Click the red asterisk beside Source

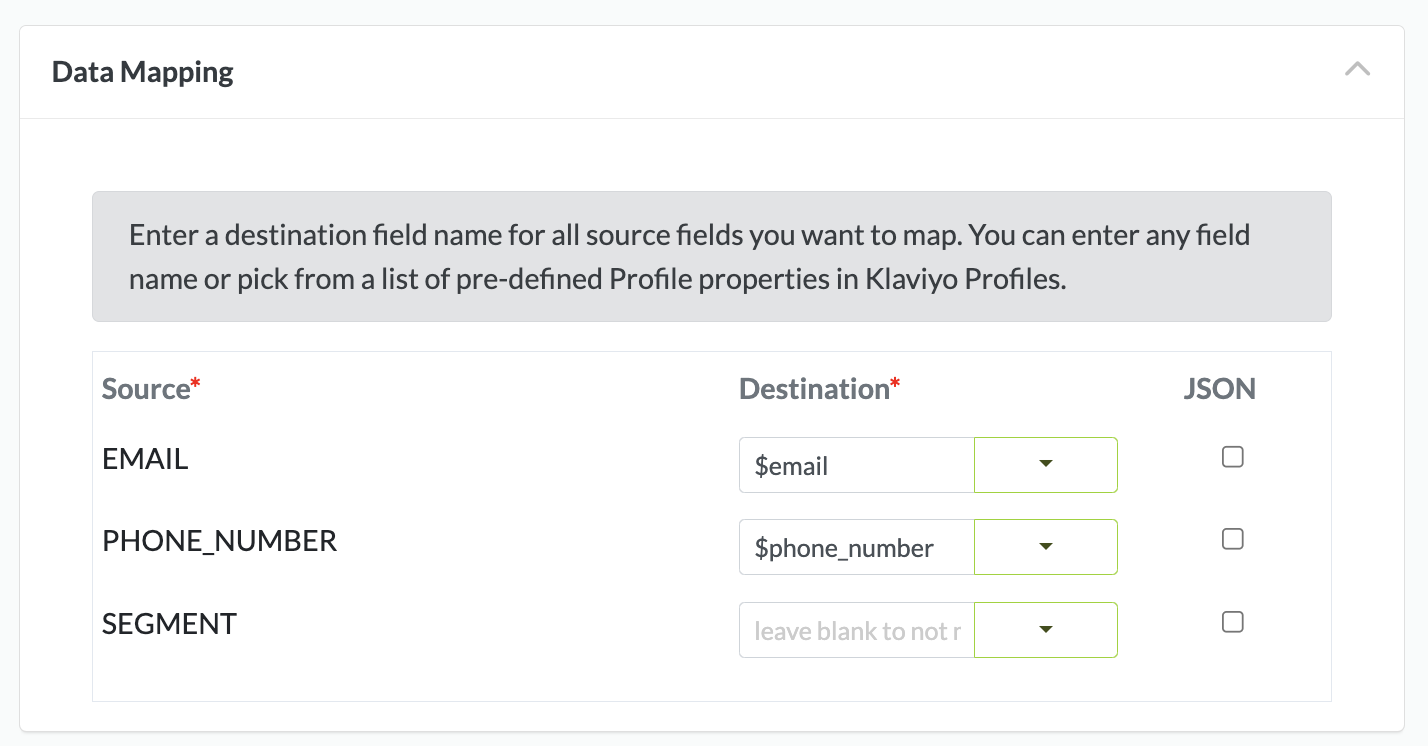(196, 383)
